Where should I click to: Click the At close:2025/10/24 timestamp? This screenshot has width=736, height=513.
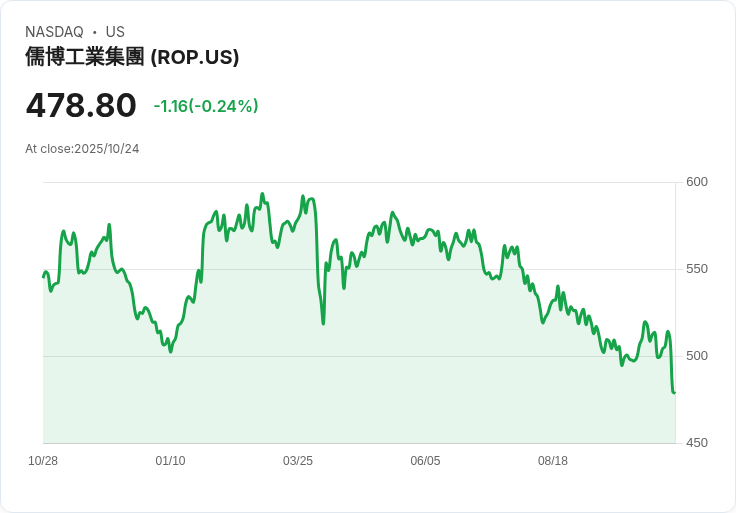point(82,149)
